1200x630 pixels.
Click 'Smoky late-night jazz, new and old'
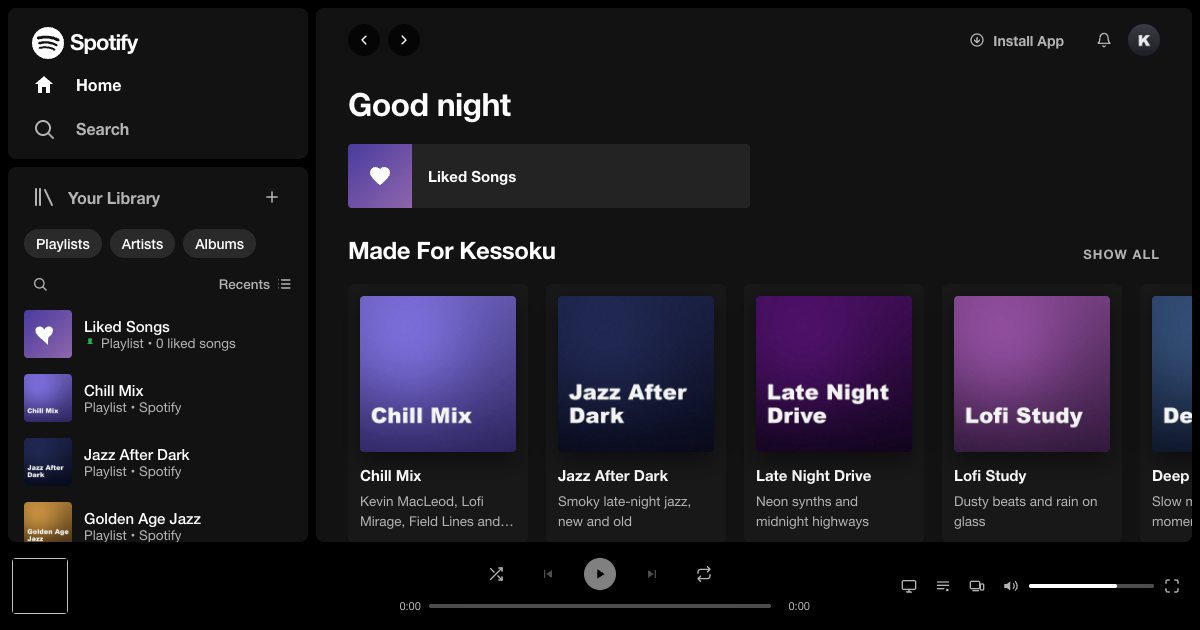tap(624, 511)
